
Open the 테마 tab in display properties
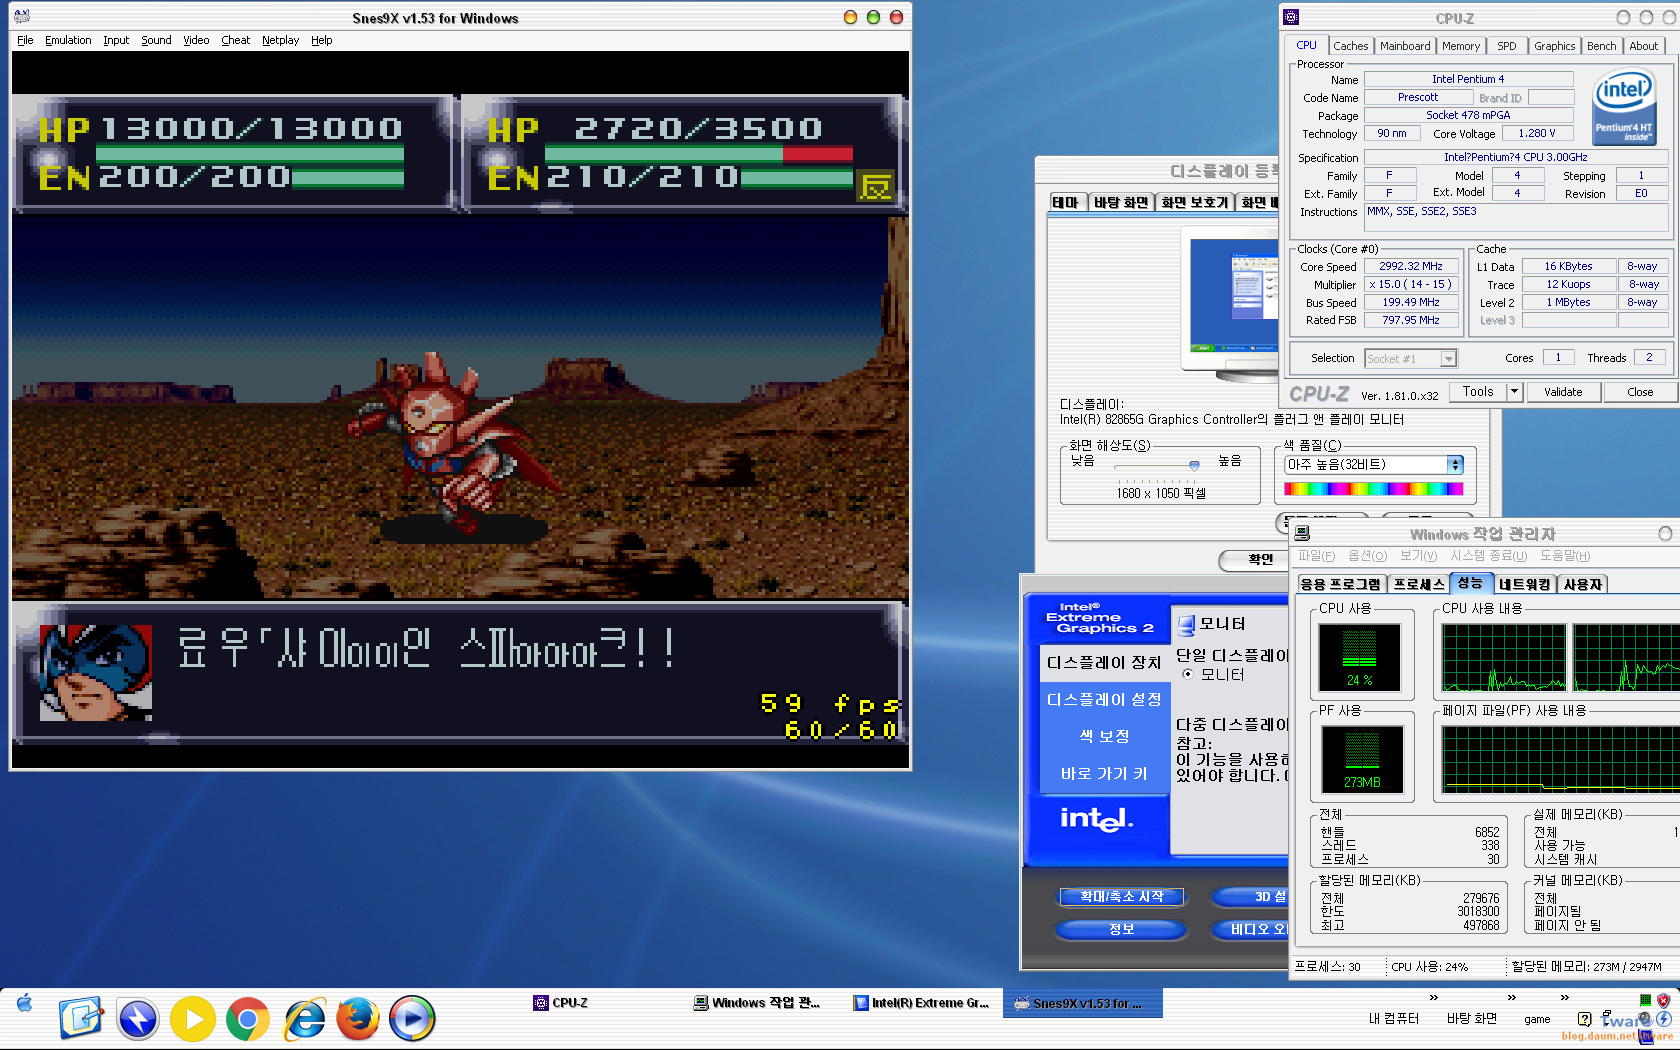click(1066, 202)
